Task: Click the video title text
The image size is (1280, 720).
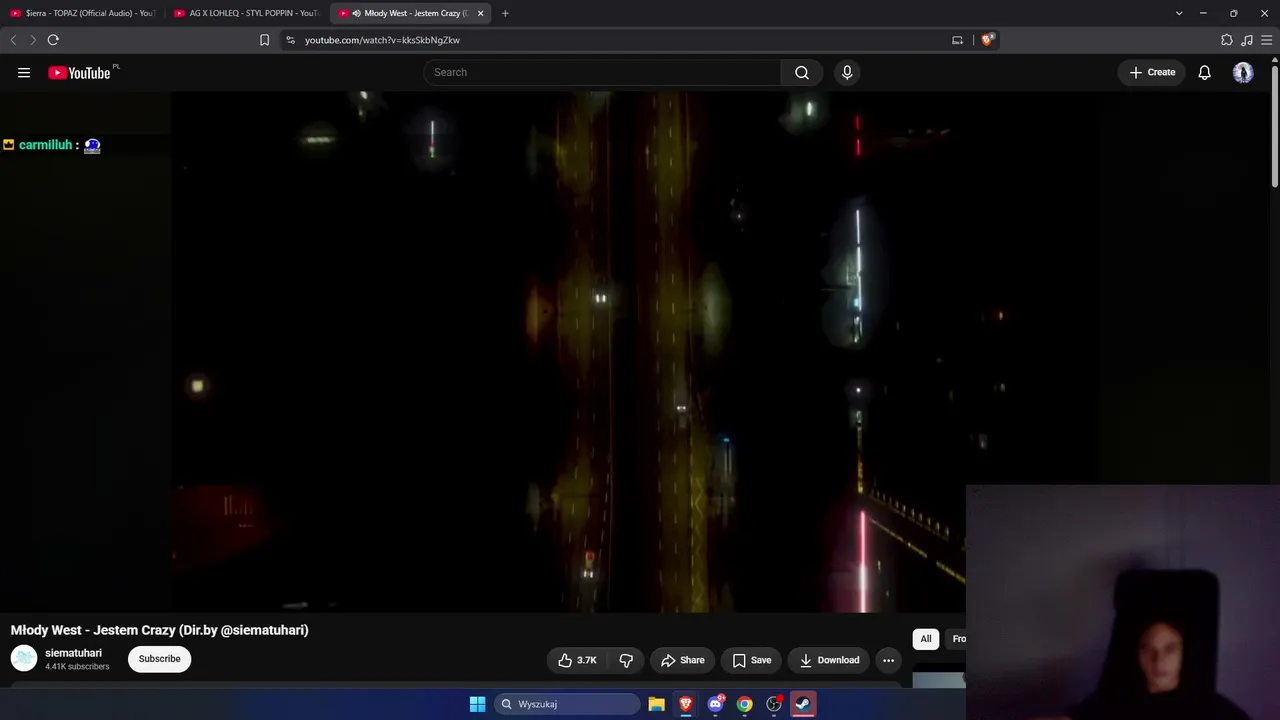Action: pyautogui.click(x=160, y=630)
